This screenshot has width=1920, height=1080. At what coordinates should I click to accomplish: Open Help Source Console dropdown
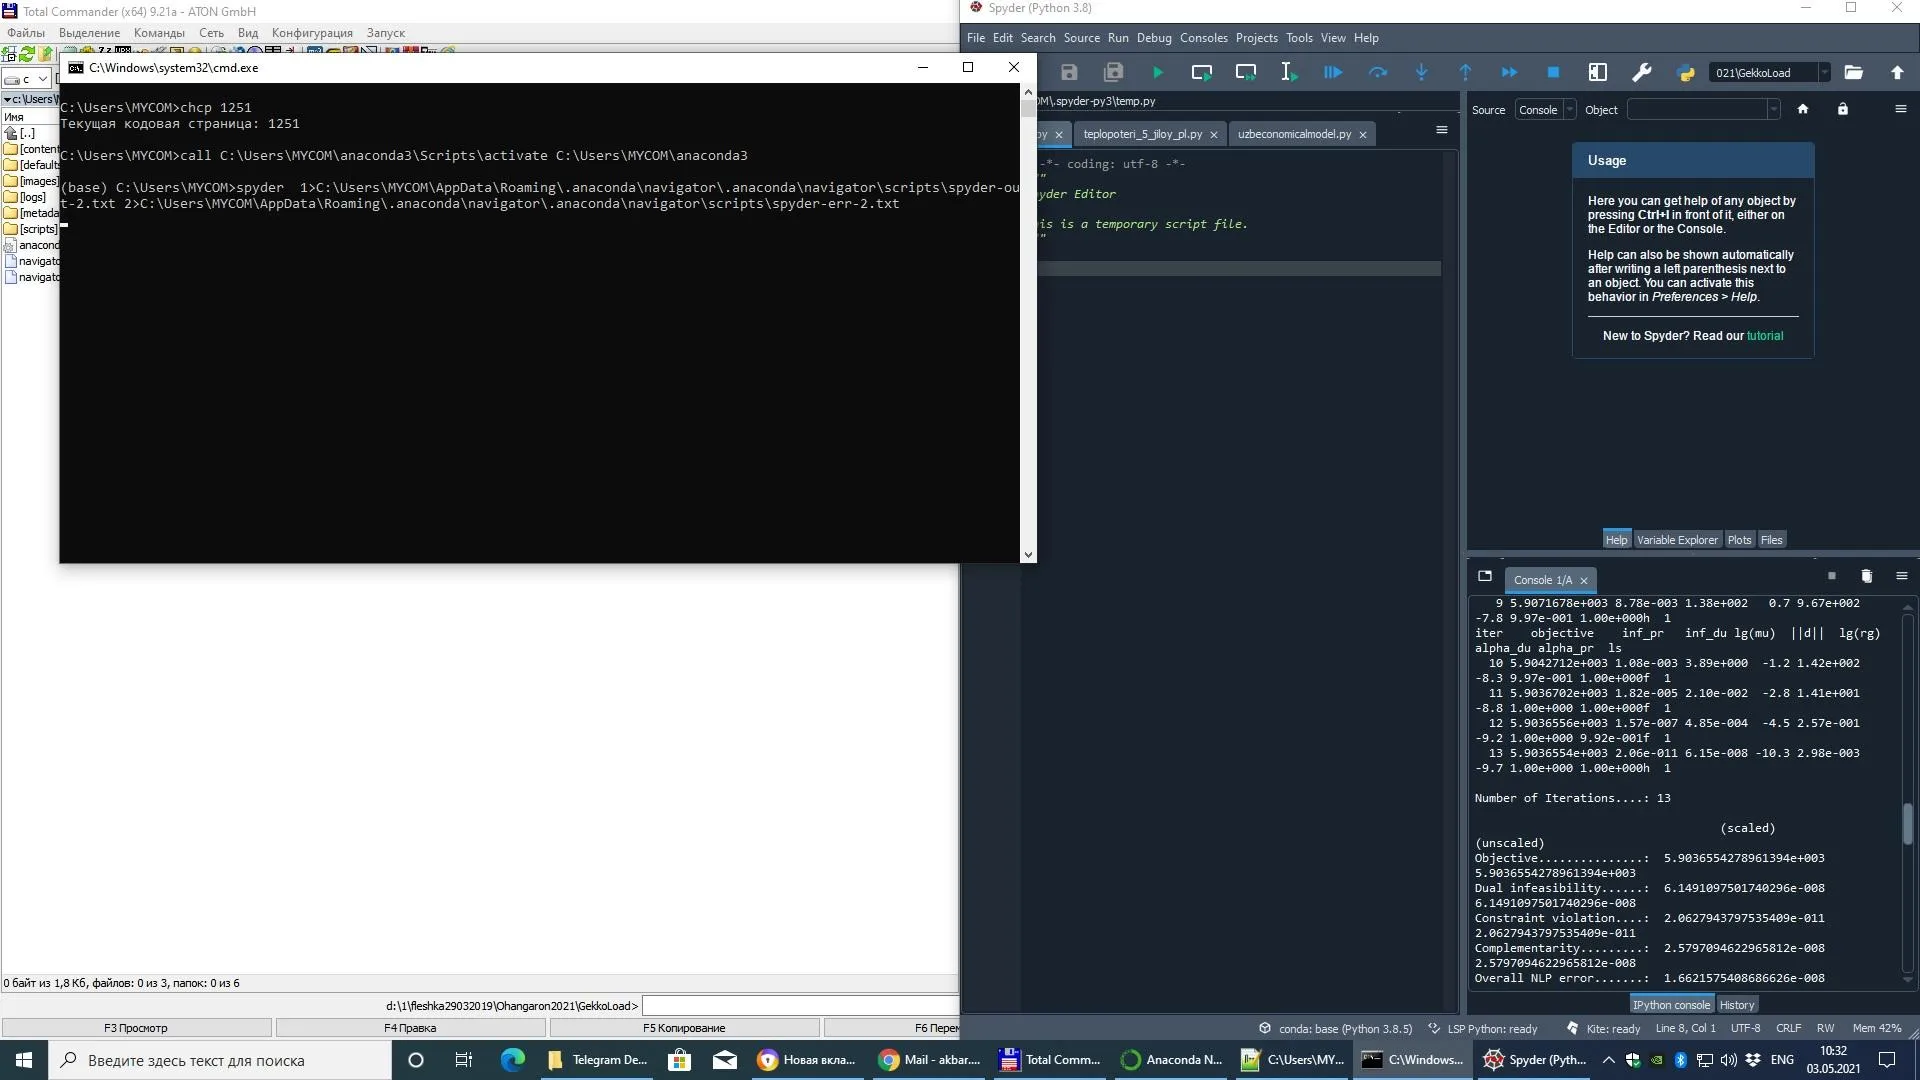click(x=1545, y=110)
